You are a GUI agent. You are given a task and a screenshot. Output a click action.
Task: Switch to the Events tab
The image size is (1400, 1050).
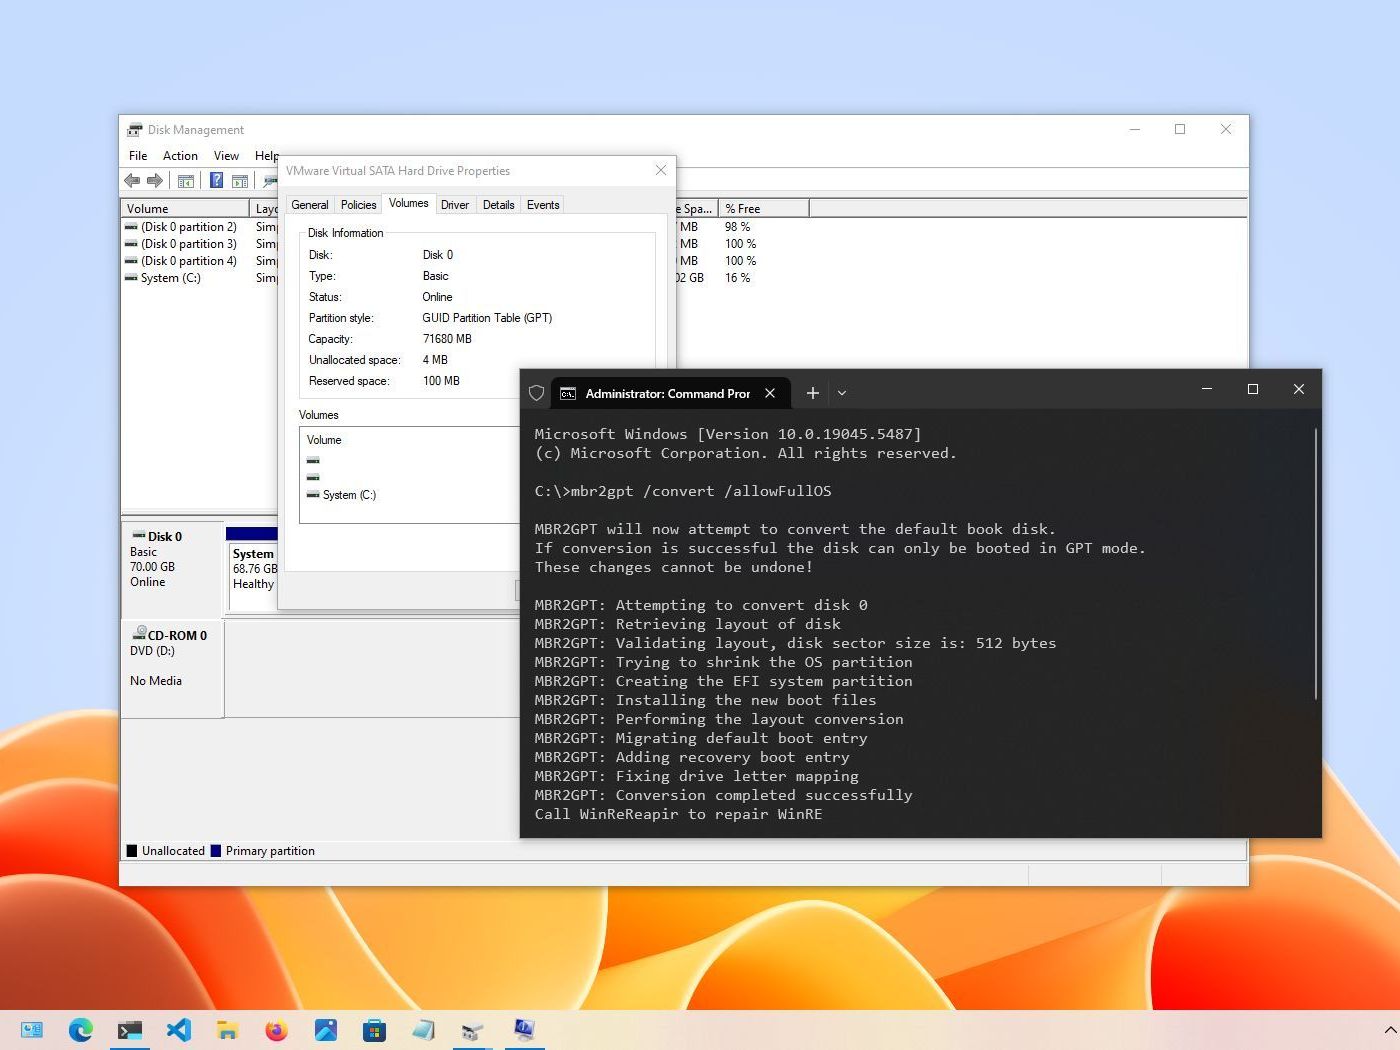[543, 205]
